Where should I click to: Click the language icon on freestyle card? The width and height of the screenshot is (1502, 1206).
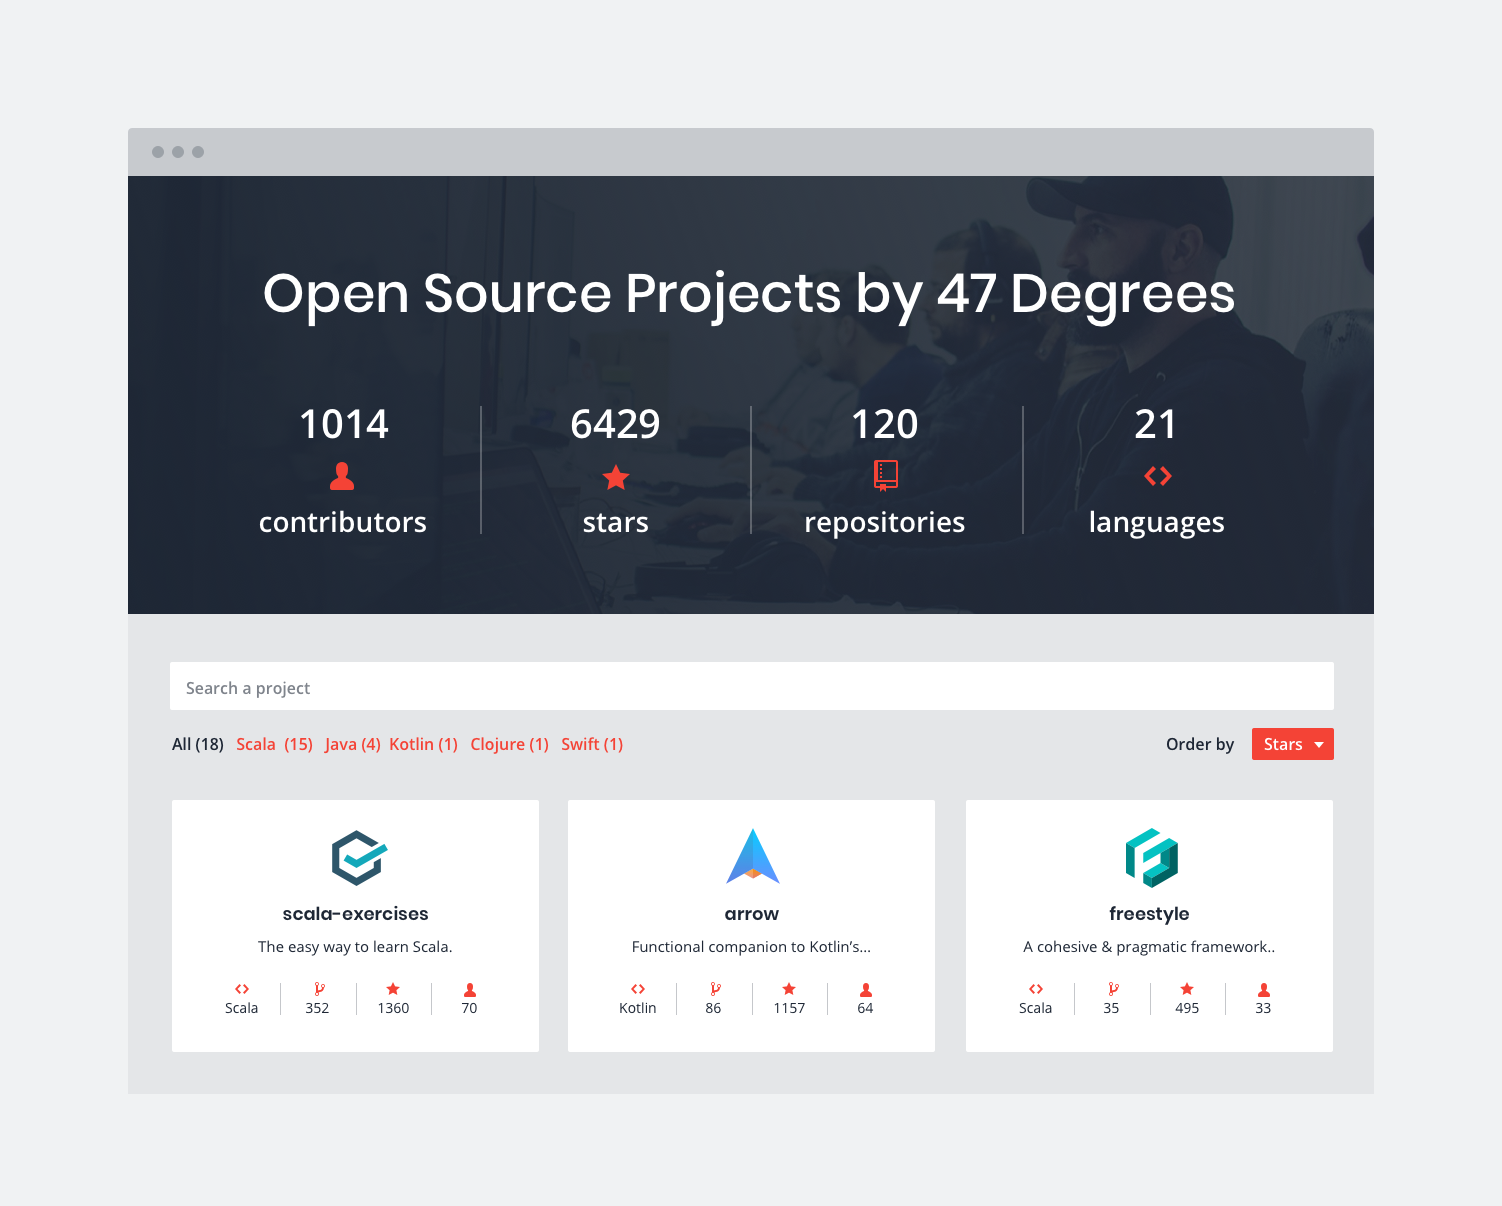(x=1036, y=989)
